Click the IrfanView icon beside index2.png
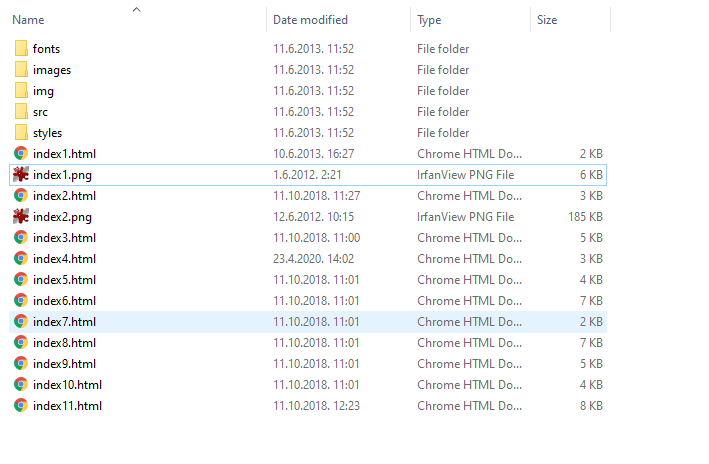Viewport: 709px width, 464px height. pos(21,217)
